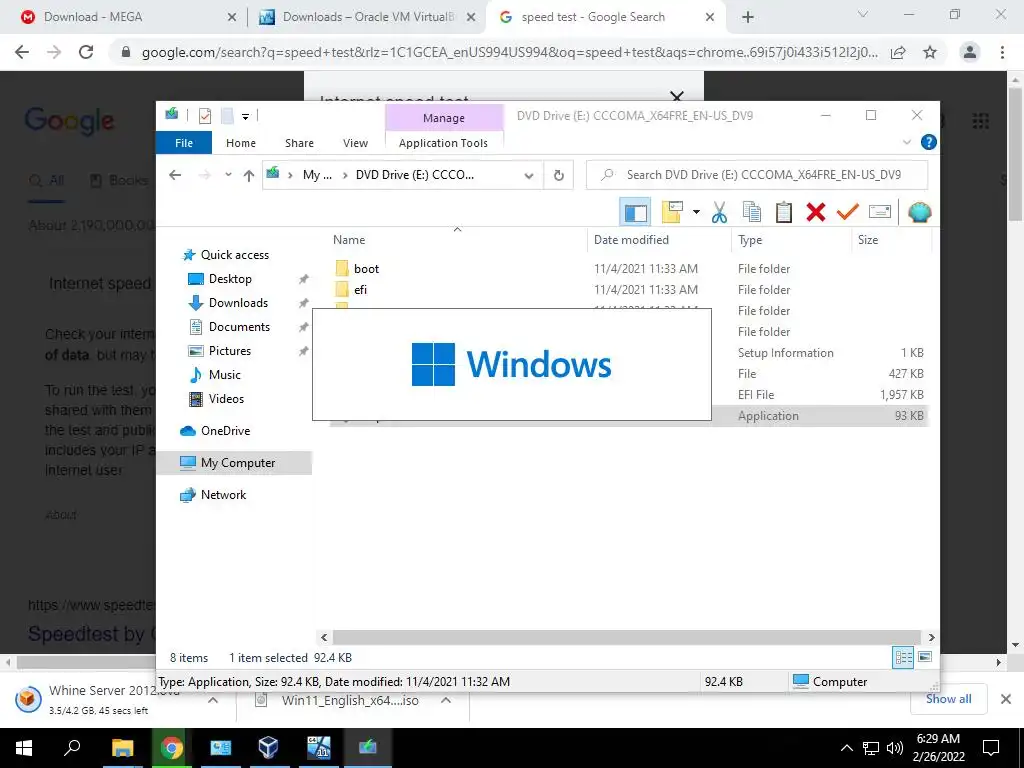Expand the ribbon with the chevron
Viewport: 1024px width, 768px height.
point(906,142)
